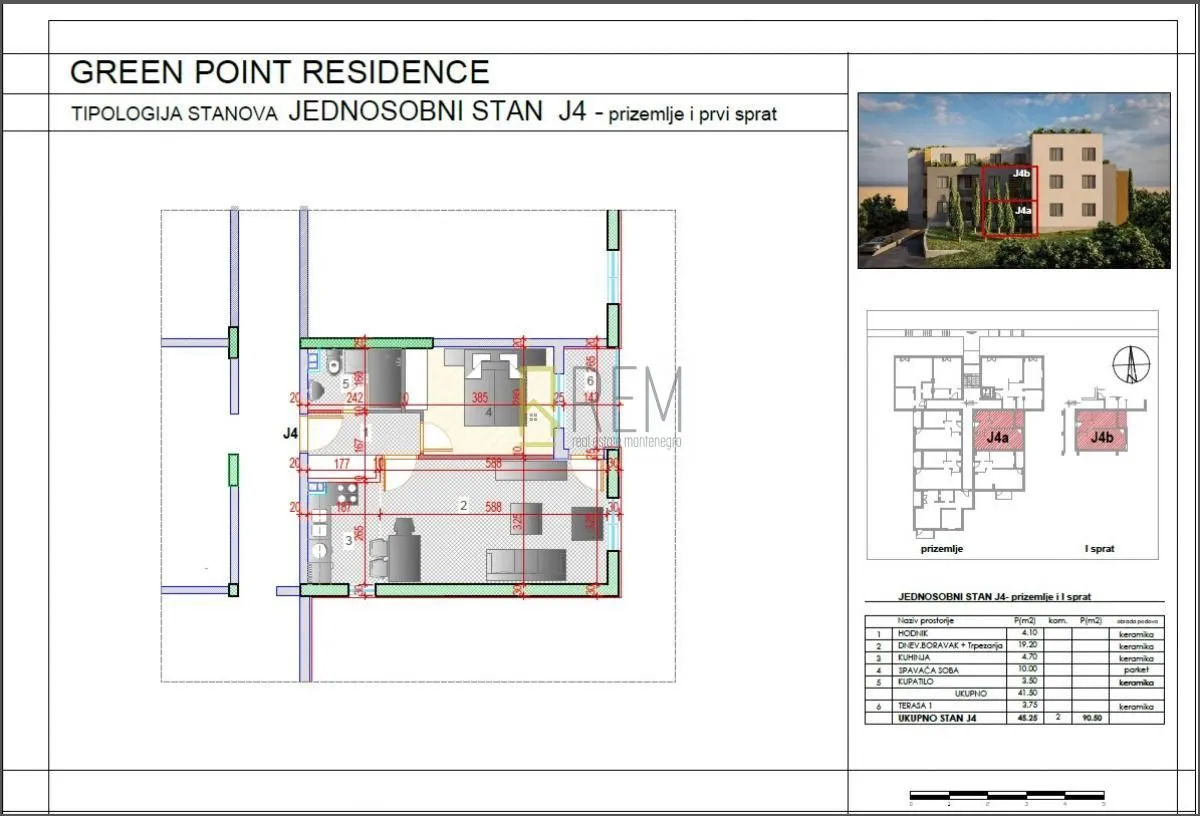The width and height of the screenshot is (1200, 816).
Task: Select the hatched J4a unit on the ground floor key plan
Action: 997,429
